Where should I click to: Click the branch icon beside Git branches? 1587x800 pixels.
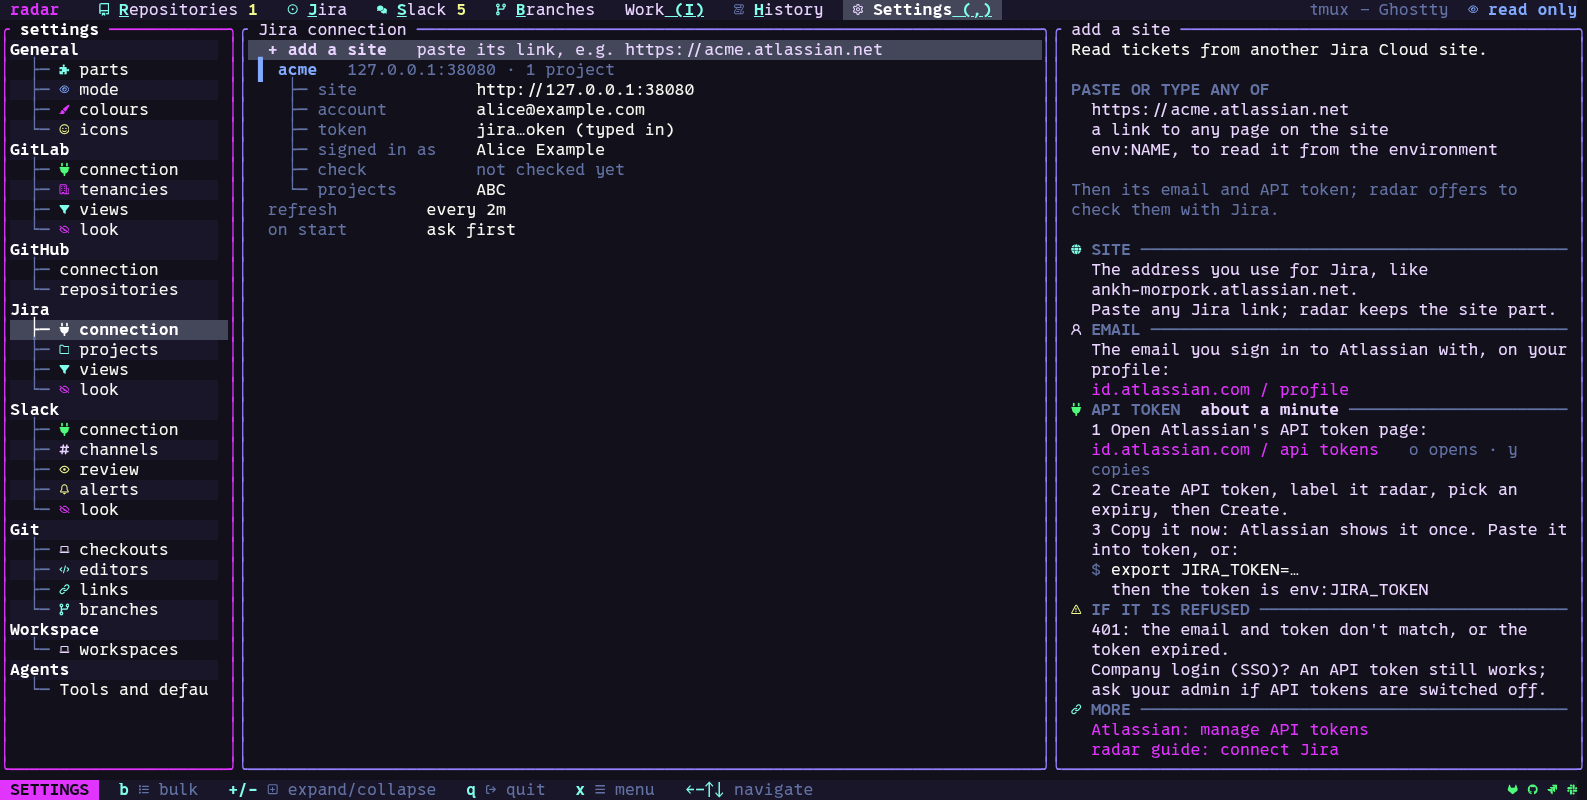click(x=64, y=610)
